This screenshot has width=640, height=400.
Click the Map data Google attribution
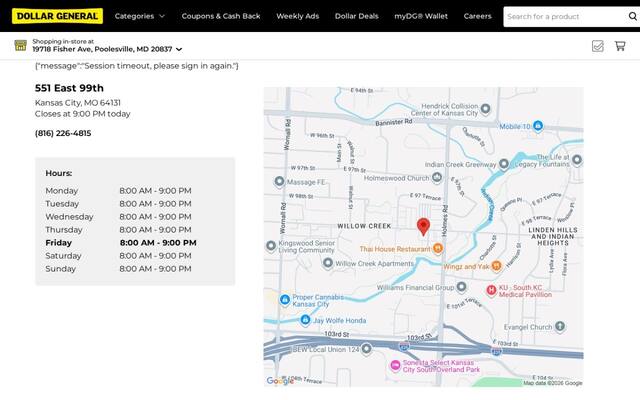click(553, 383)
